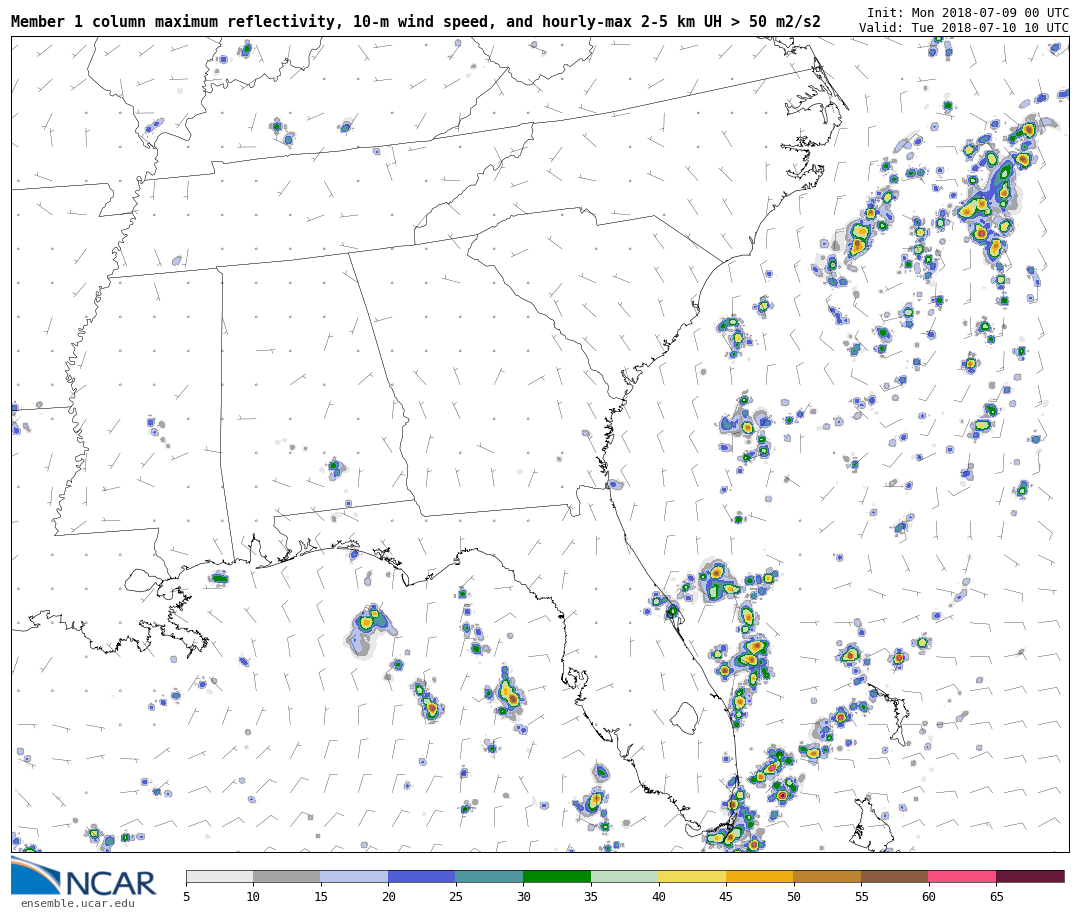Viewport: 1080px width, 915px height.
Task: Click the orange 45-50 colorbar segment
Action: pos(760,876)
